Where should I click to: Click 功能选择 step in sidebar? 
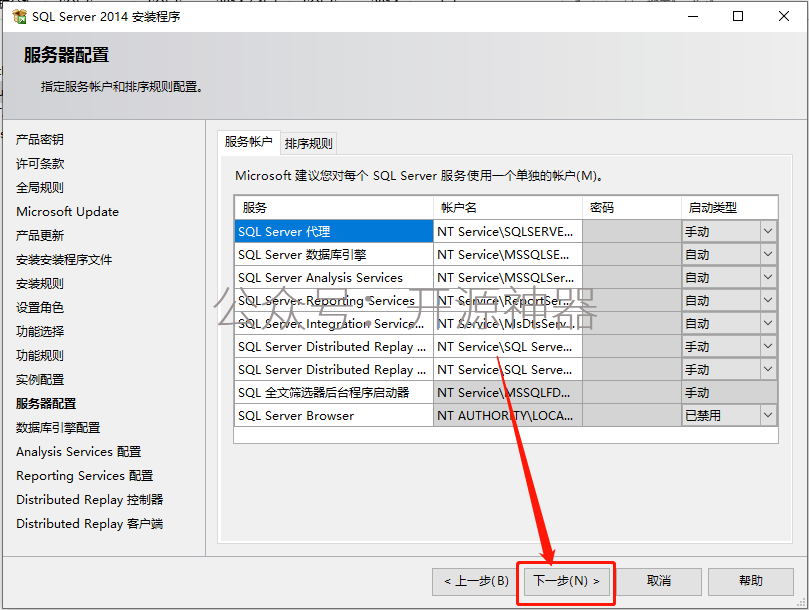pos(40,331)
